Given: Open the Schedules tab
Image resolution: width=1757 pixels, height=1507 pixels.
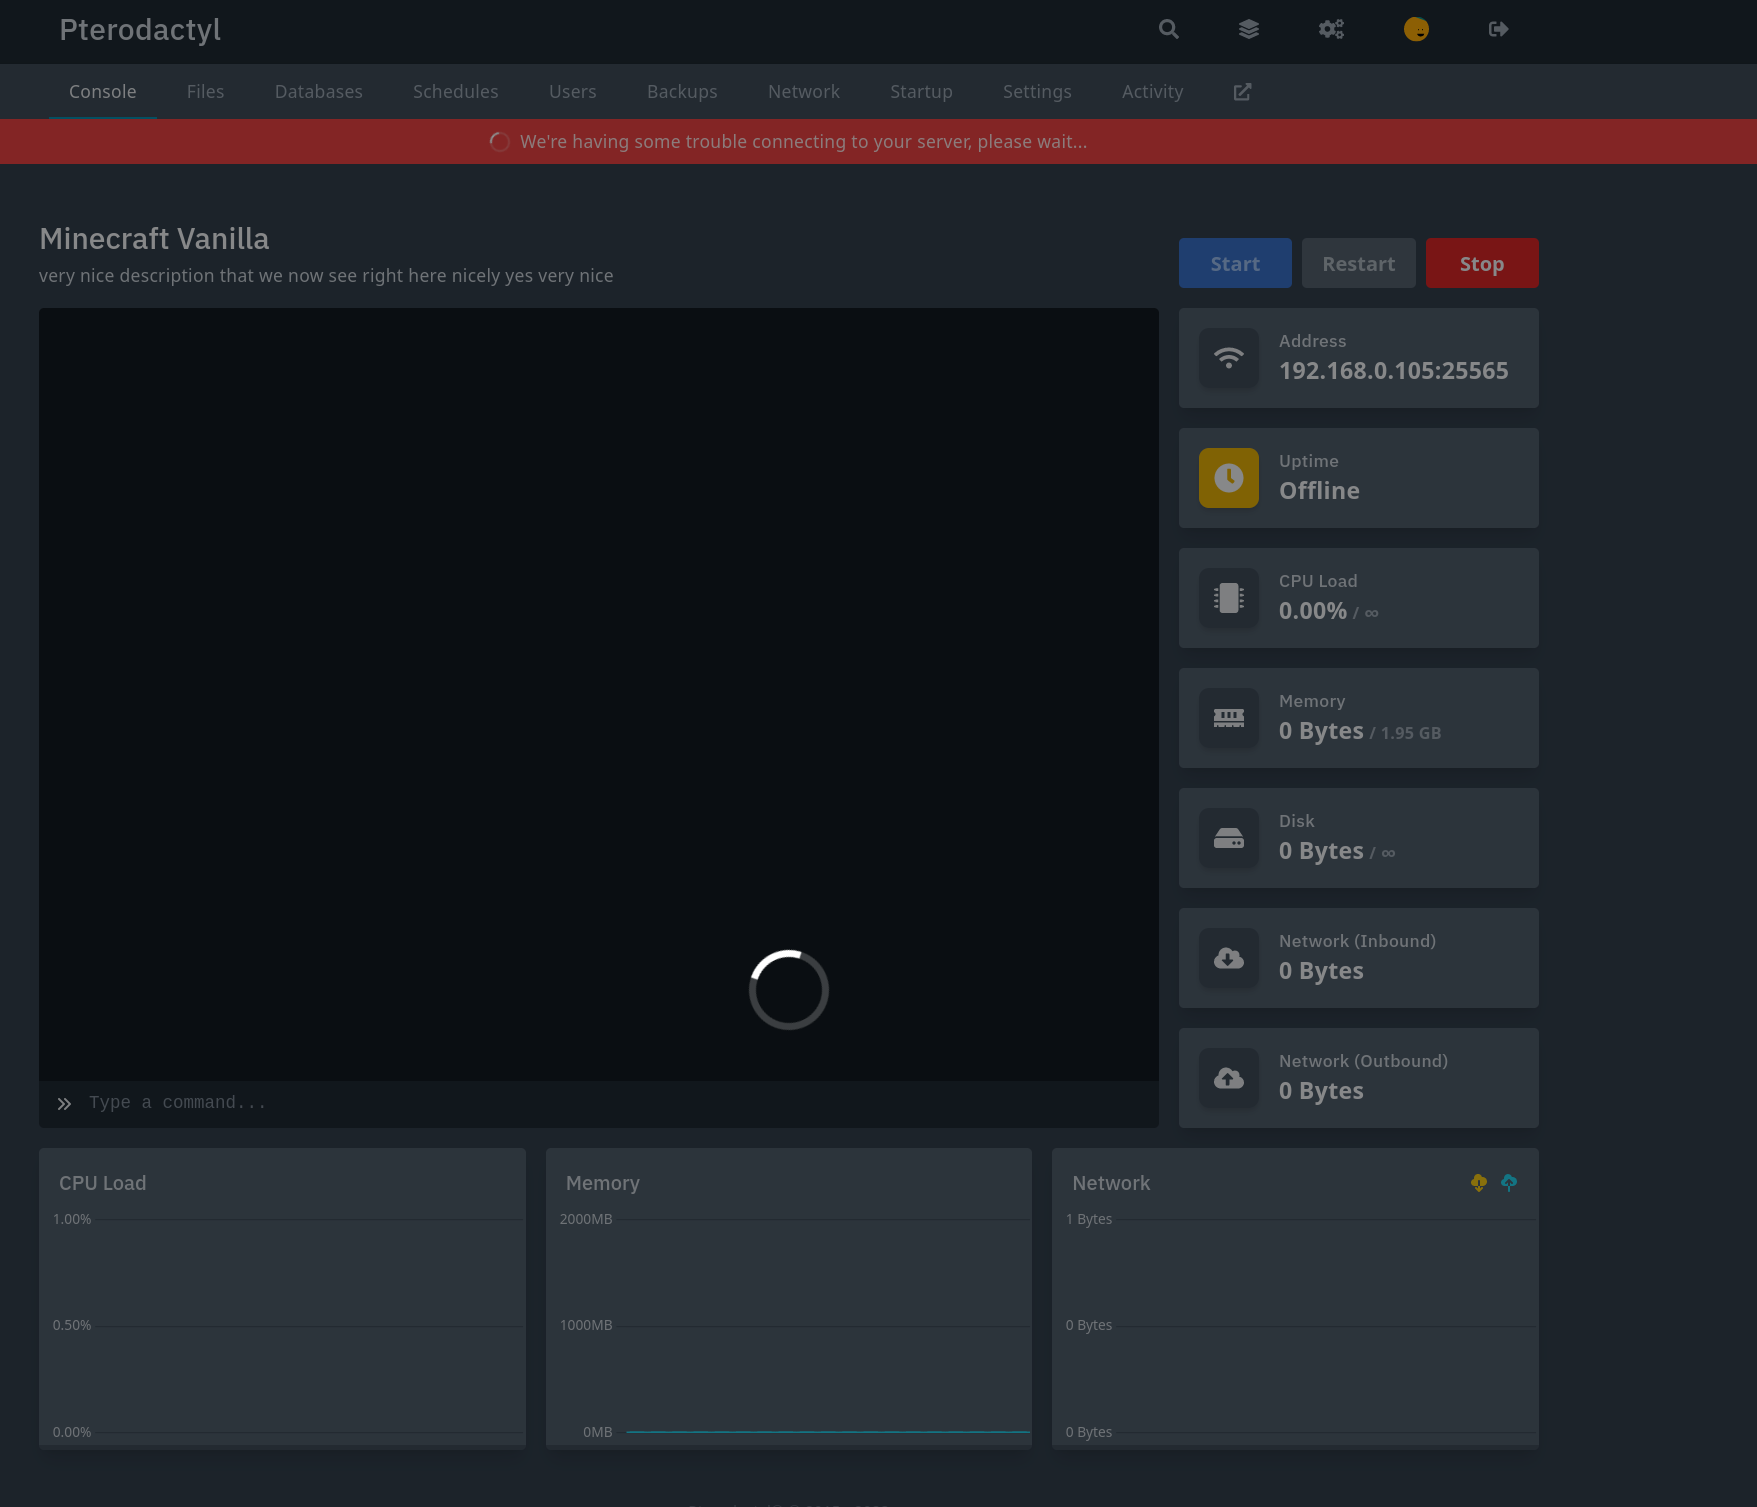Looking at the screenshot, I should click(x=456, y=92).
